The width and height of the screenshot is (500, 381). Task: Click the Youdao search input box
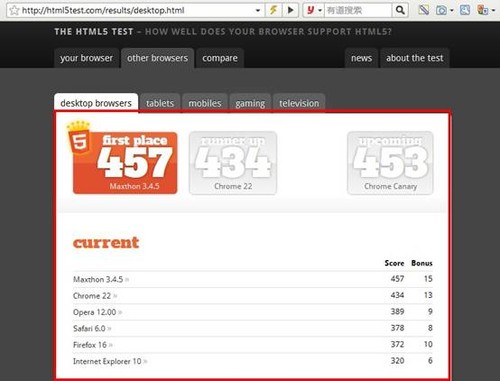point(358,10)
